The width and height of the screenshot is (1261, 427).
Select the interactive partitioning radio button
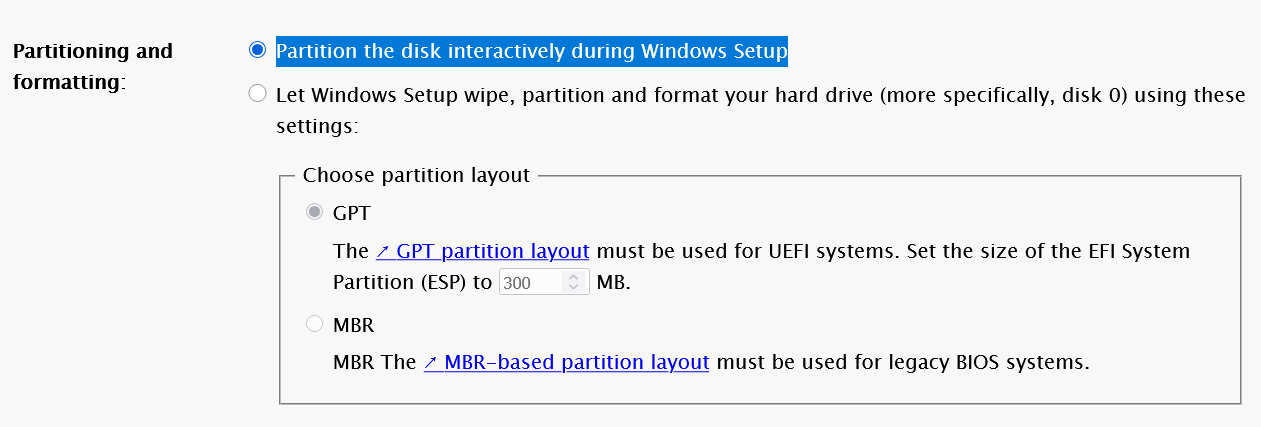pos(258,50)
